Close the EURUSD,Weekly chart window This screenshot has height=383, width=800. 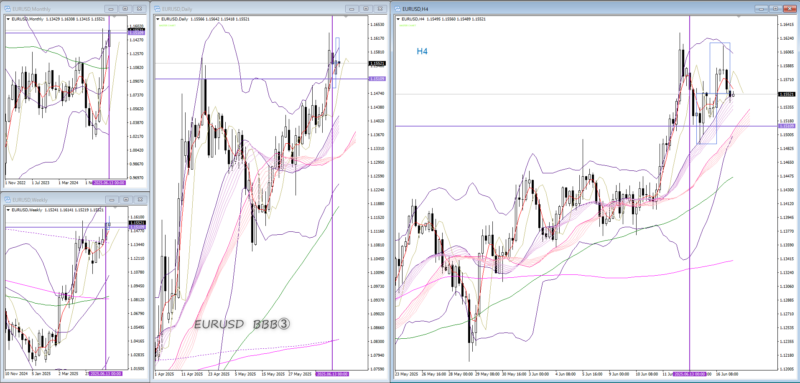point(139,200)
